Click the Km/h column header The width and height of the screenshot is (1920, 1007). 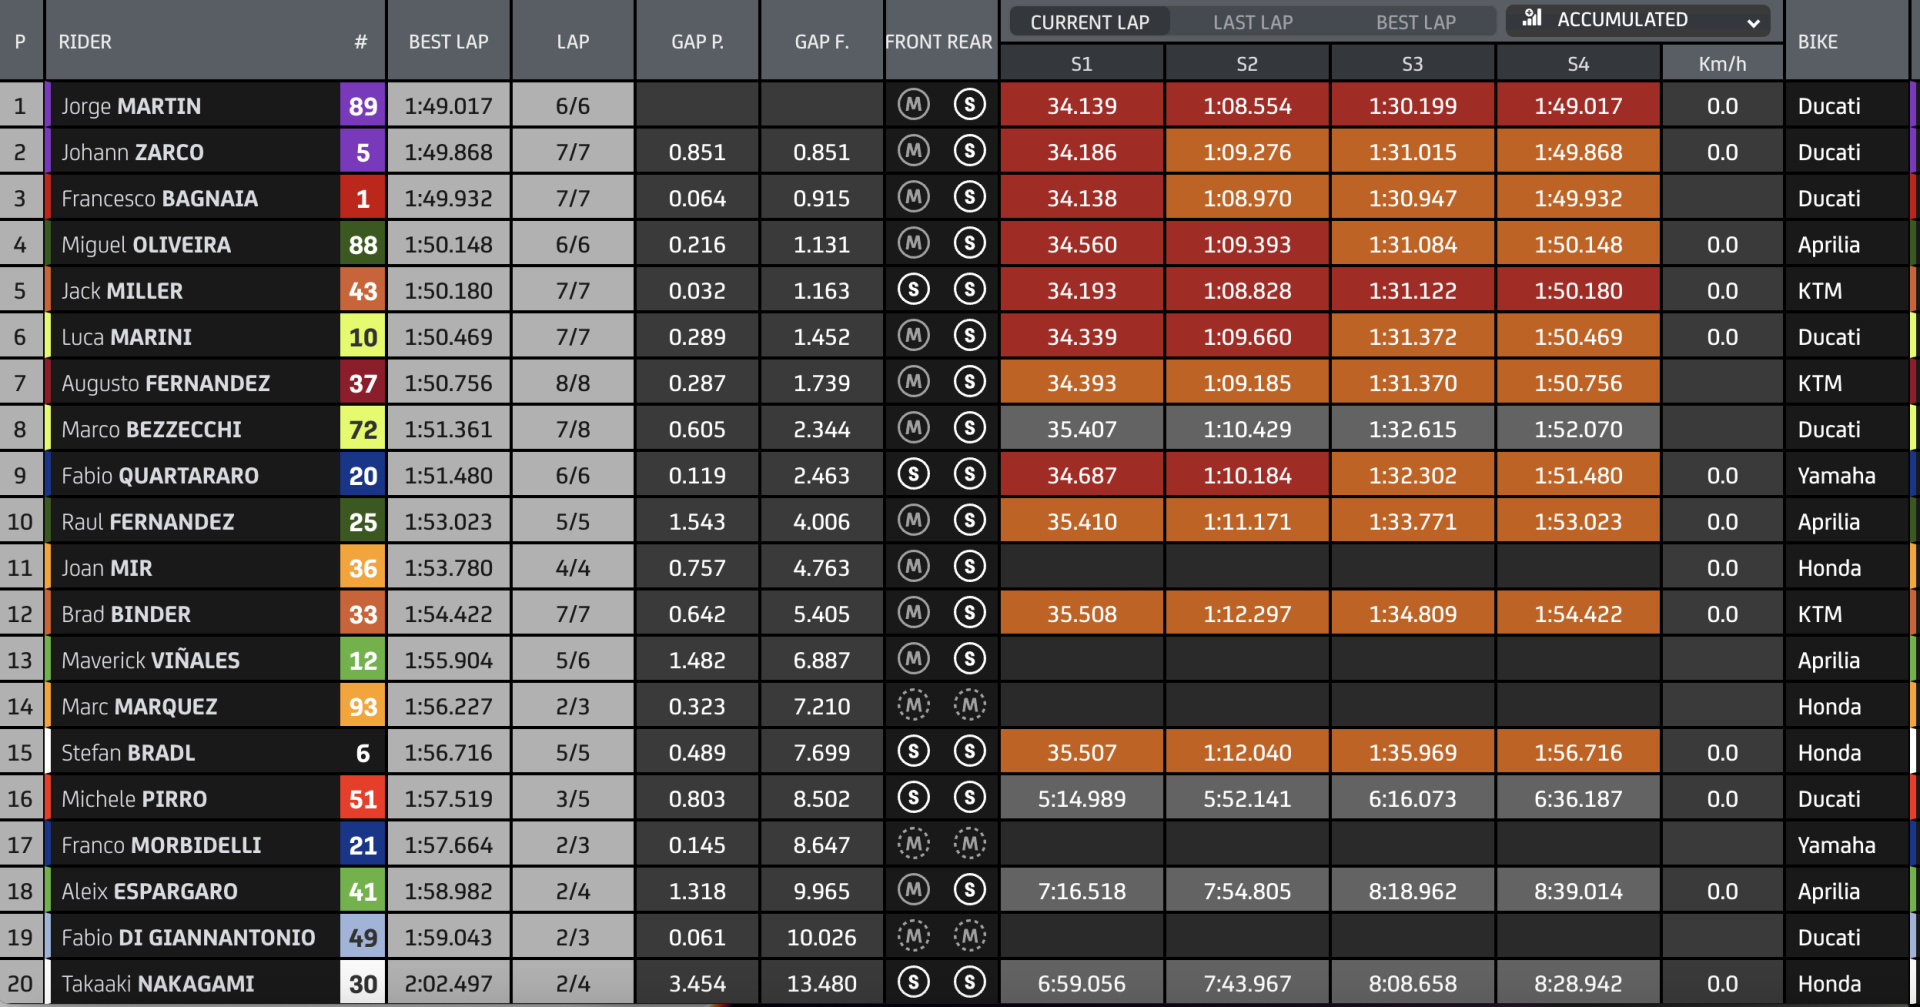coord(1722,64)
